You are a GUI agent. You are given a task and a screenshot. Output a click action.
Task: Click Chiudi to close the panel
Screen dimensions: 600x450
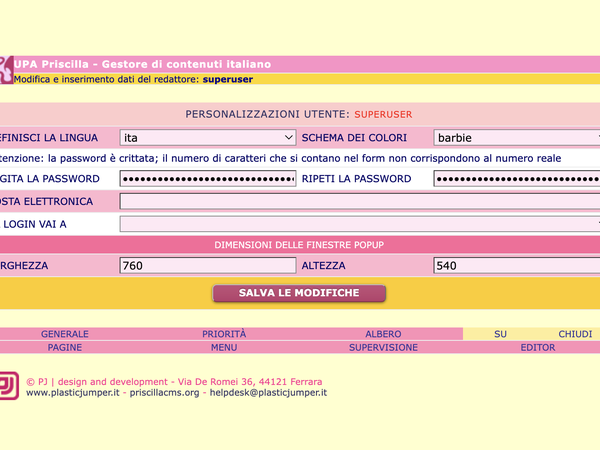(575, 334)
